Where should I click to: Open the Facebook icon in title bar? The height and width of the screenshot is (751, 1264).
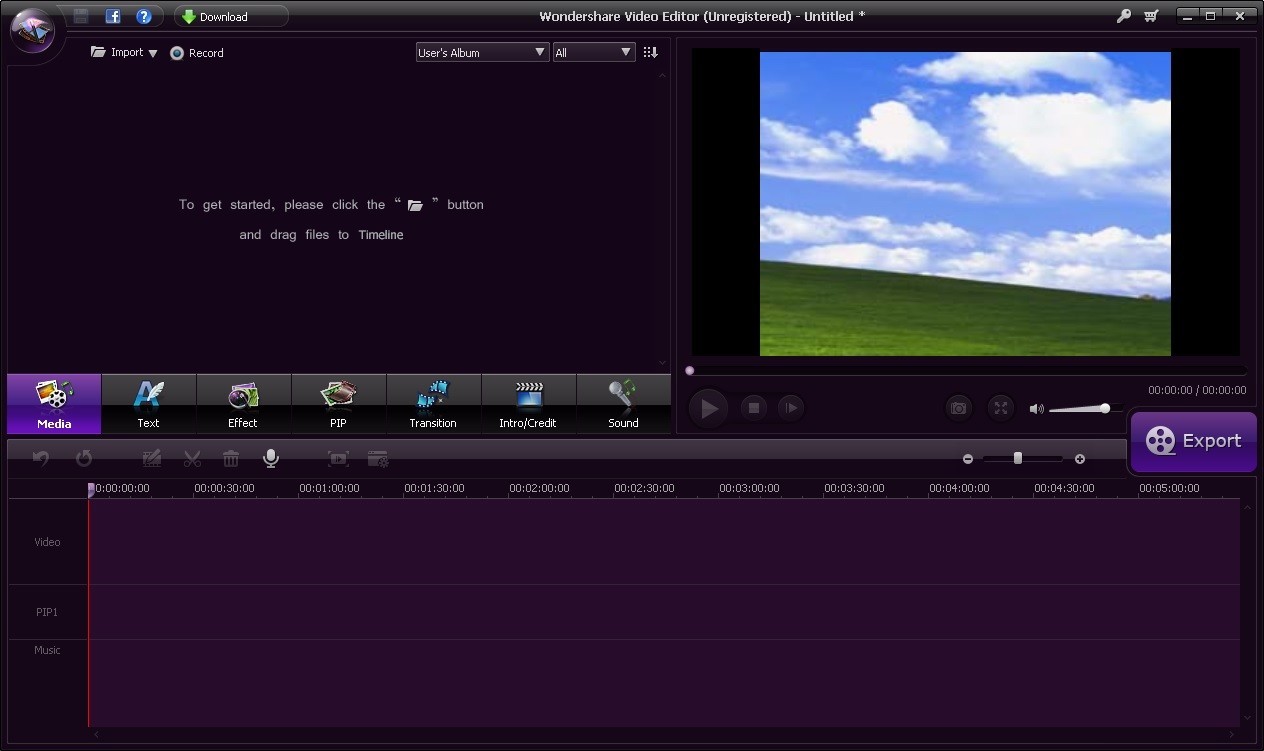pos(113,16)
